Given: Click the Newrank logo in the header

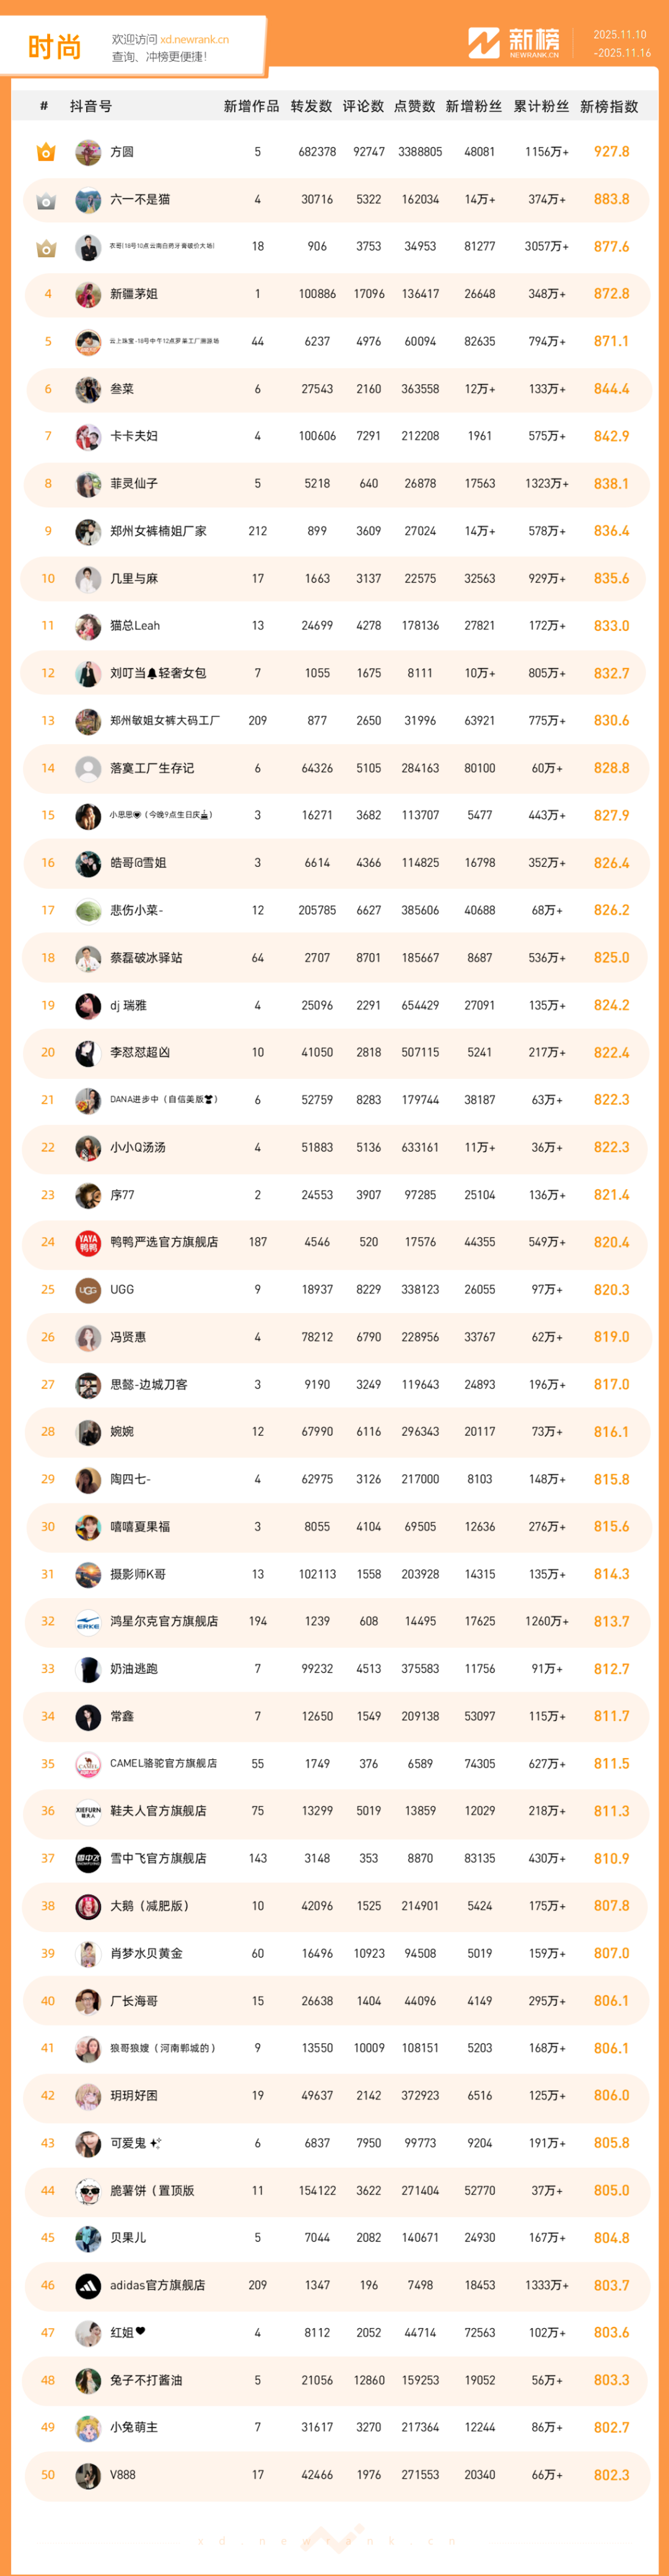Looking at the screenshot, I should tap(513, 43).
